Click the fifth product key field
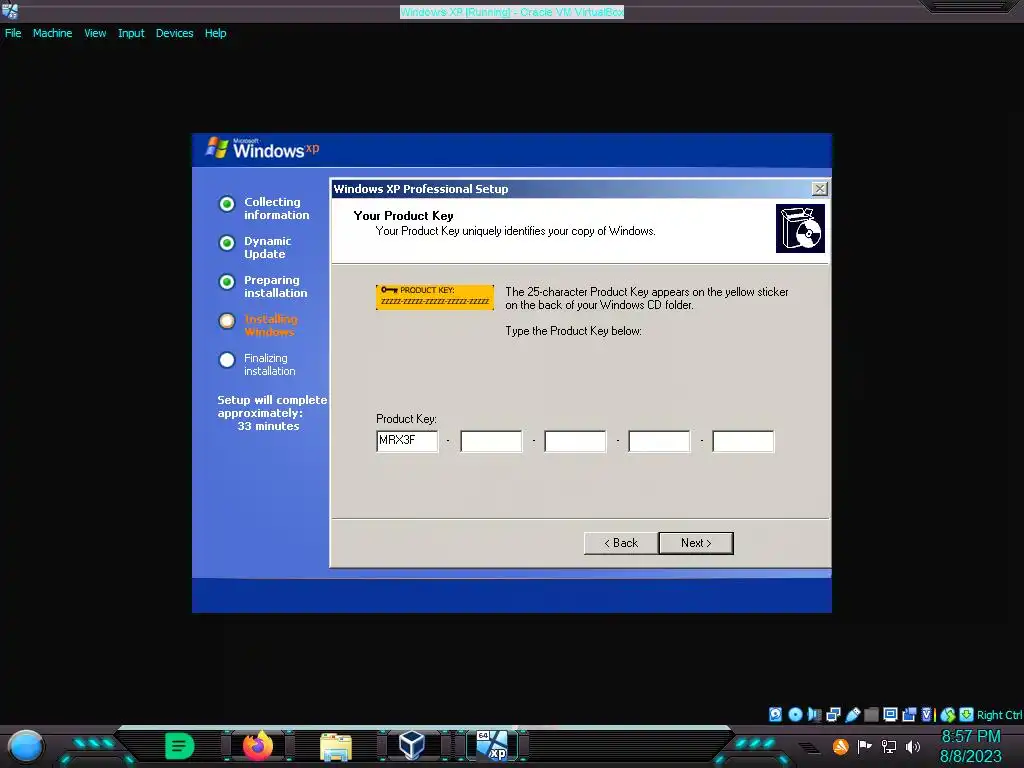The image size is (1024, 768). (743, 441)
